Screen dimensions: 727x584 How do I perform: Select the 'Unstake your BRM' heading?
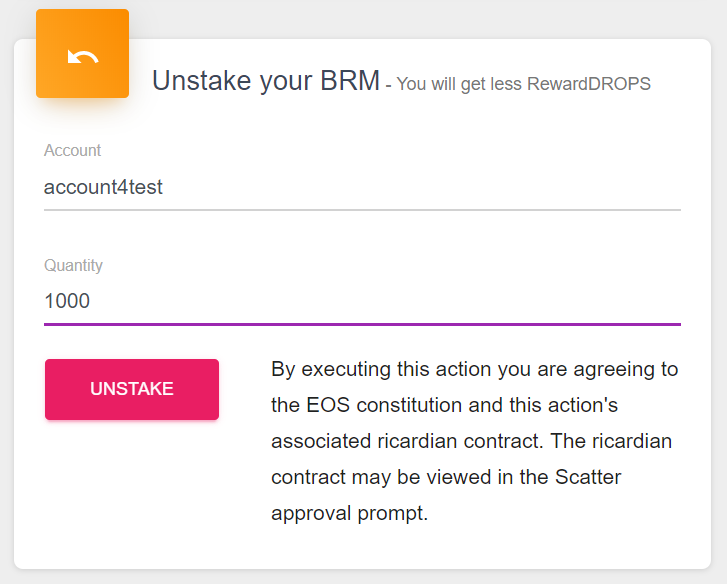click(x=266, y=81)
